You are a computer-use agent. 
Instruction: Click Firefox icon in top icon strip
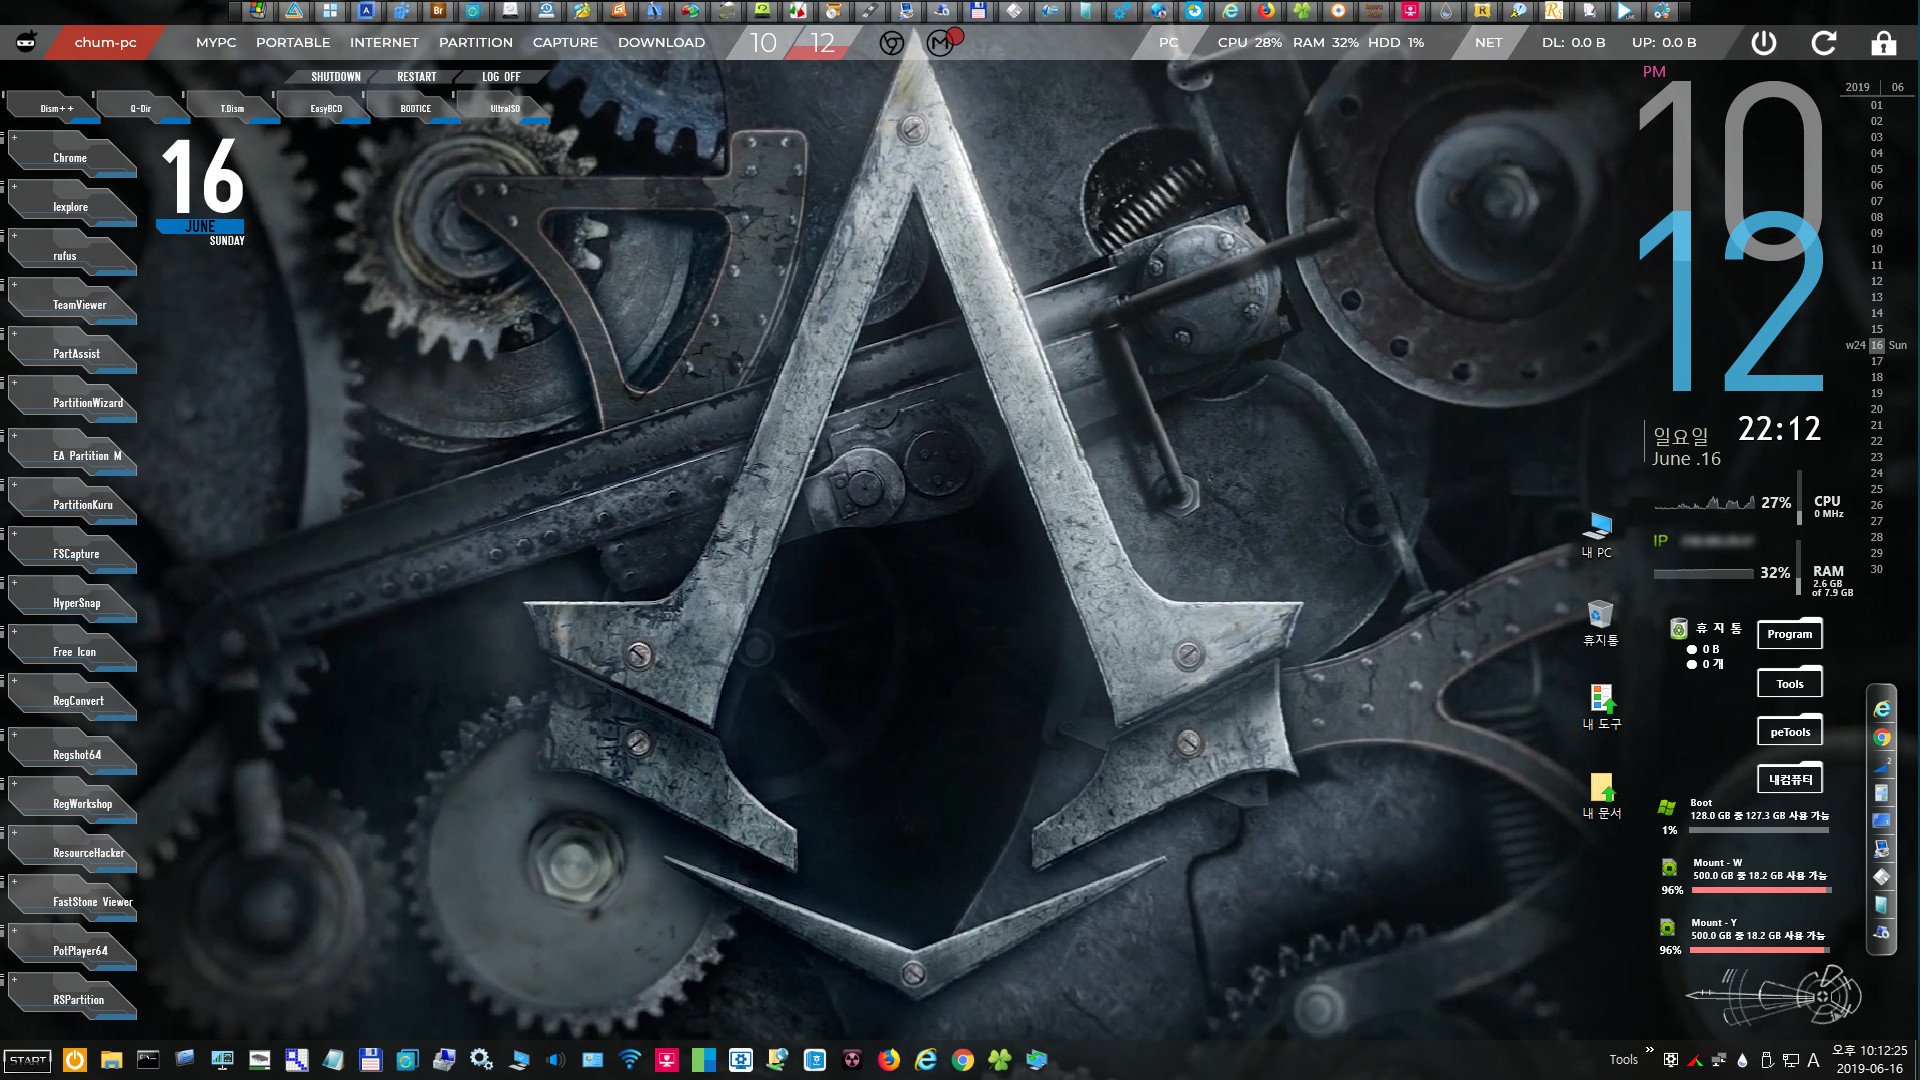tap(1266, 11)
